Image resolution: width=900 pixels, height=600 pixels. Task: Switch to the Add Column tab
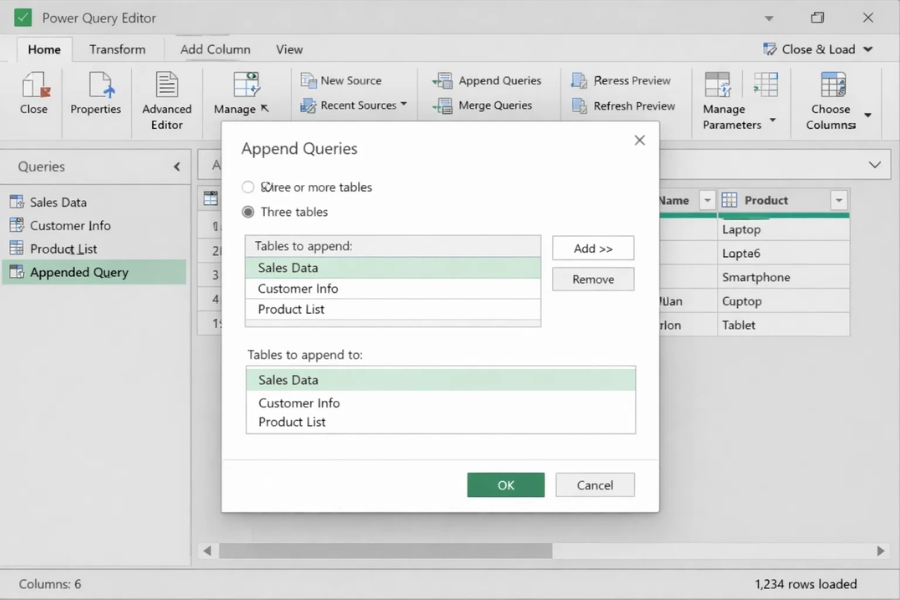[x=216, y=48]
